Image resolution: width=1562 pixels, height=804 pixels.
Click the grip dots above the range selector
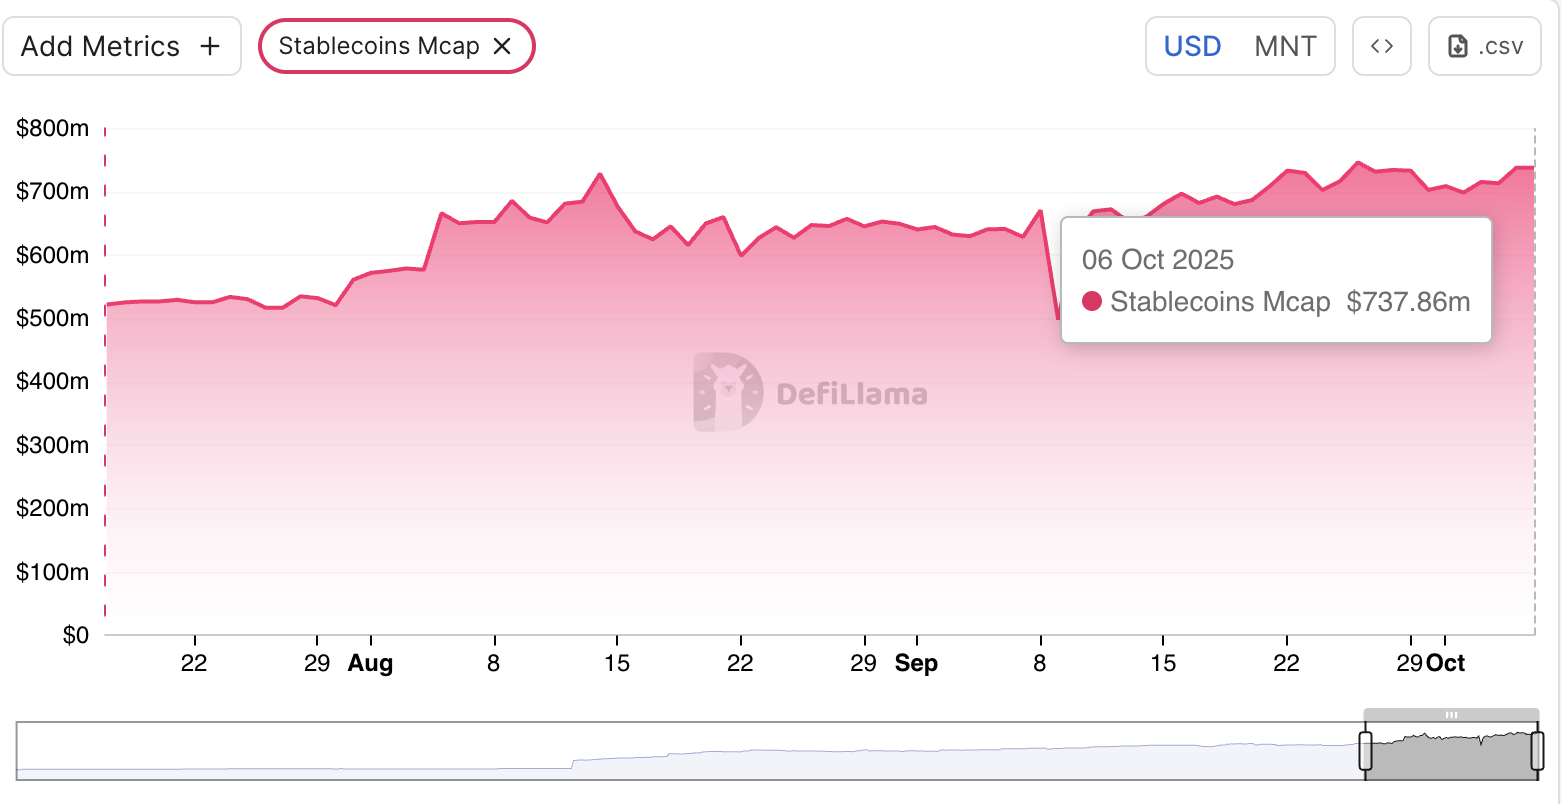click(x=1451, y=714)
